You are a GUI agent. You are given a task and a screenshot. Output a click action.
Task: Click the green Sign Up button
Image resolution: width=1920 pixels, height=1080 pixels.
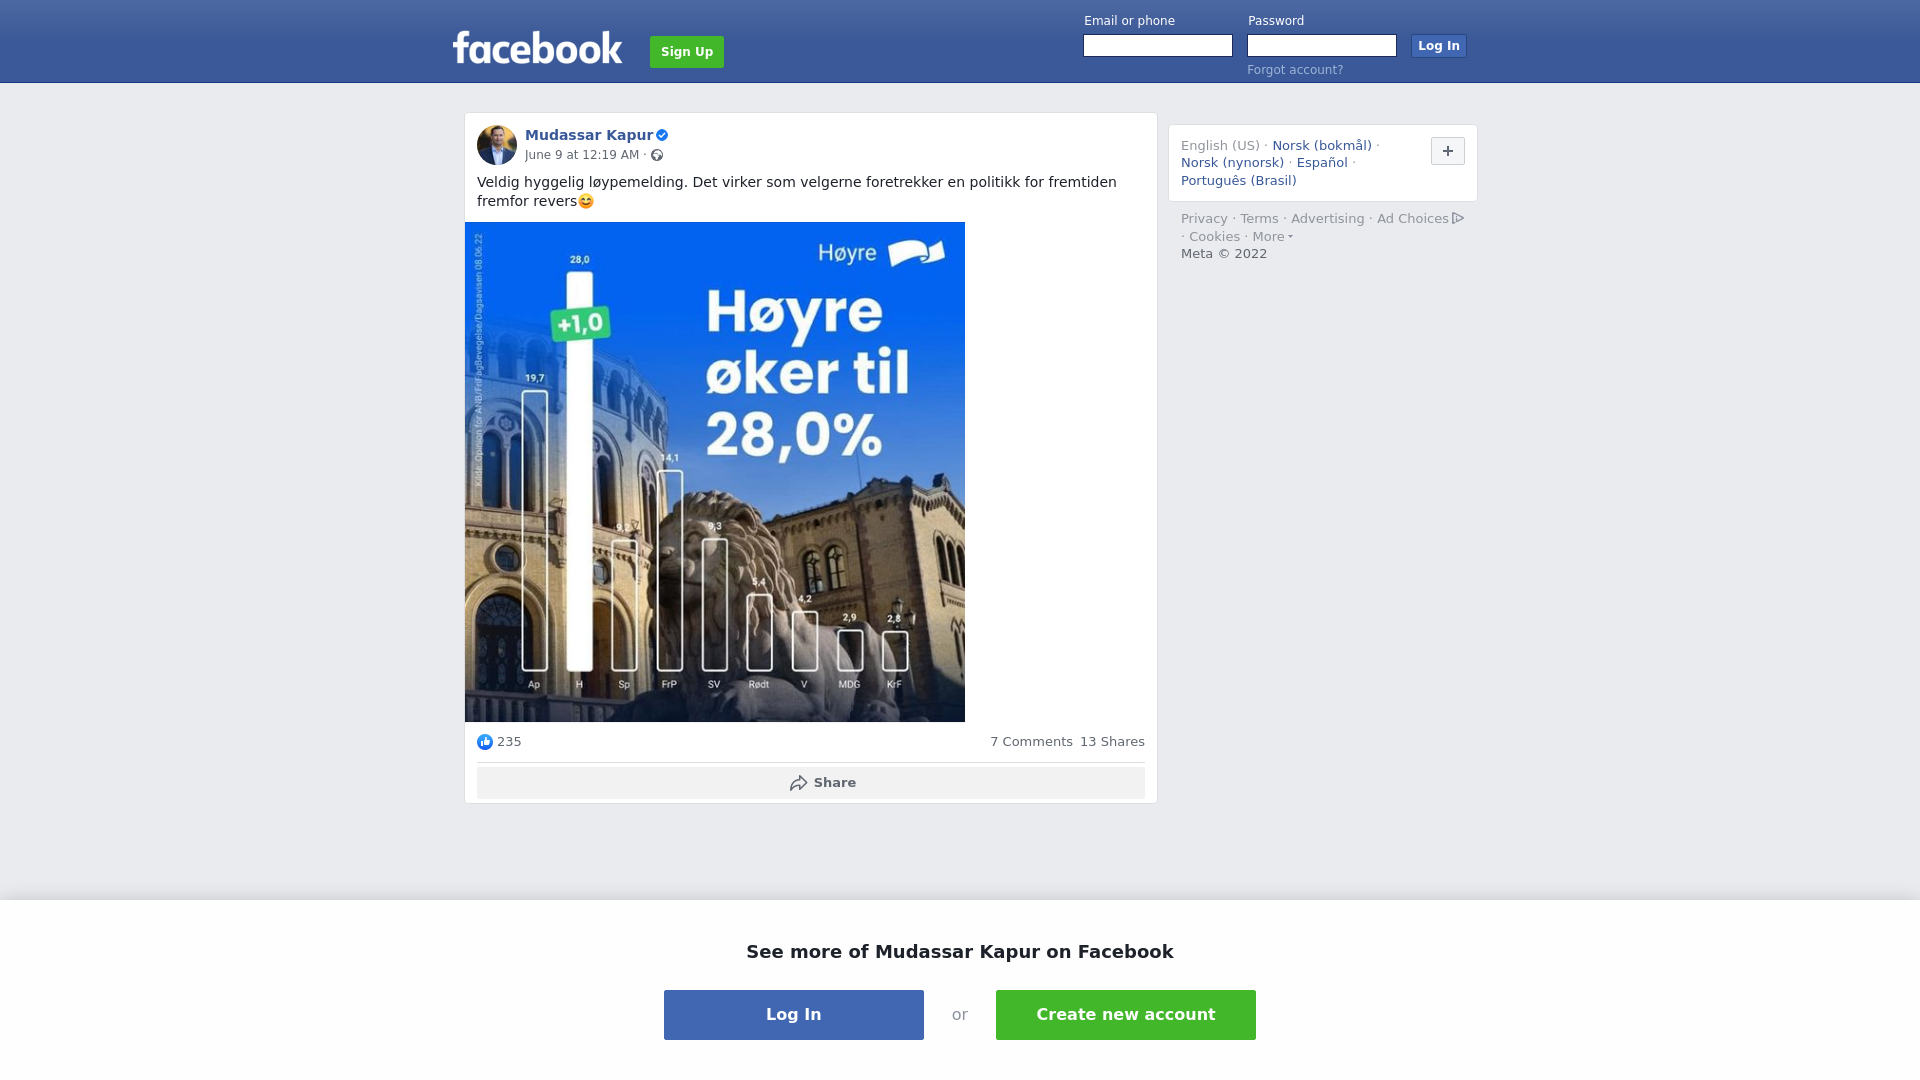[687, 52]
